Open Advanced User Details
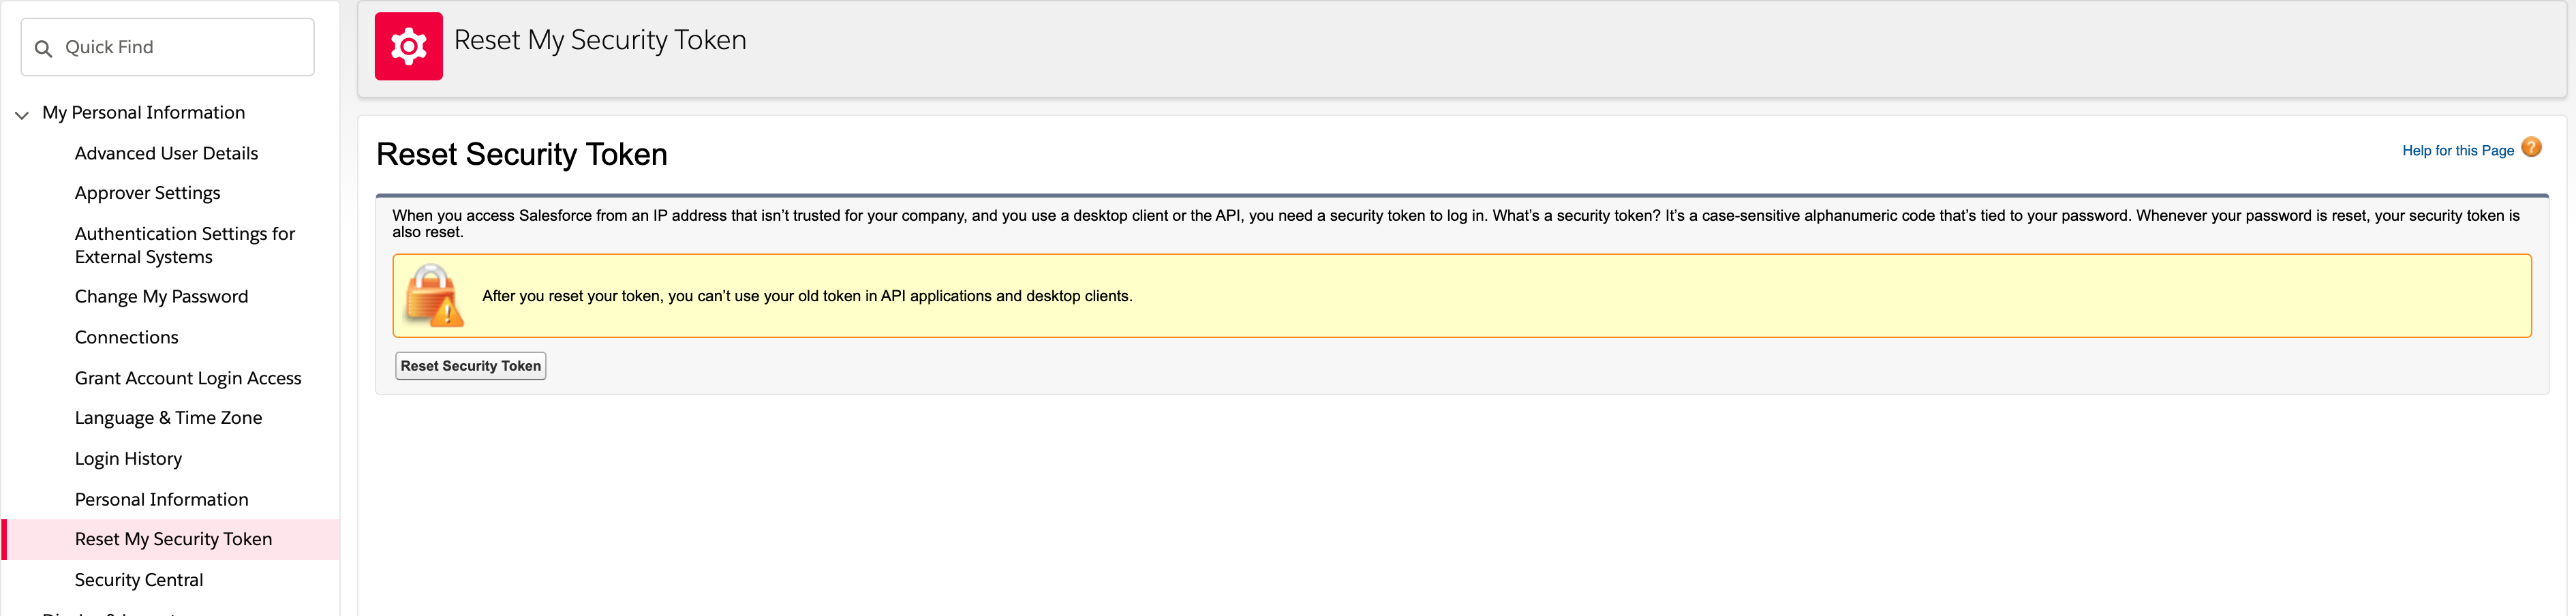Viewport: 2576px width, 616px height. click(166, 153)
